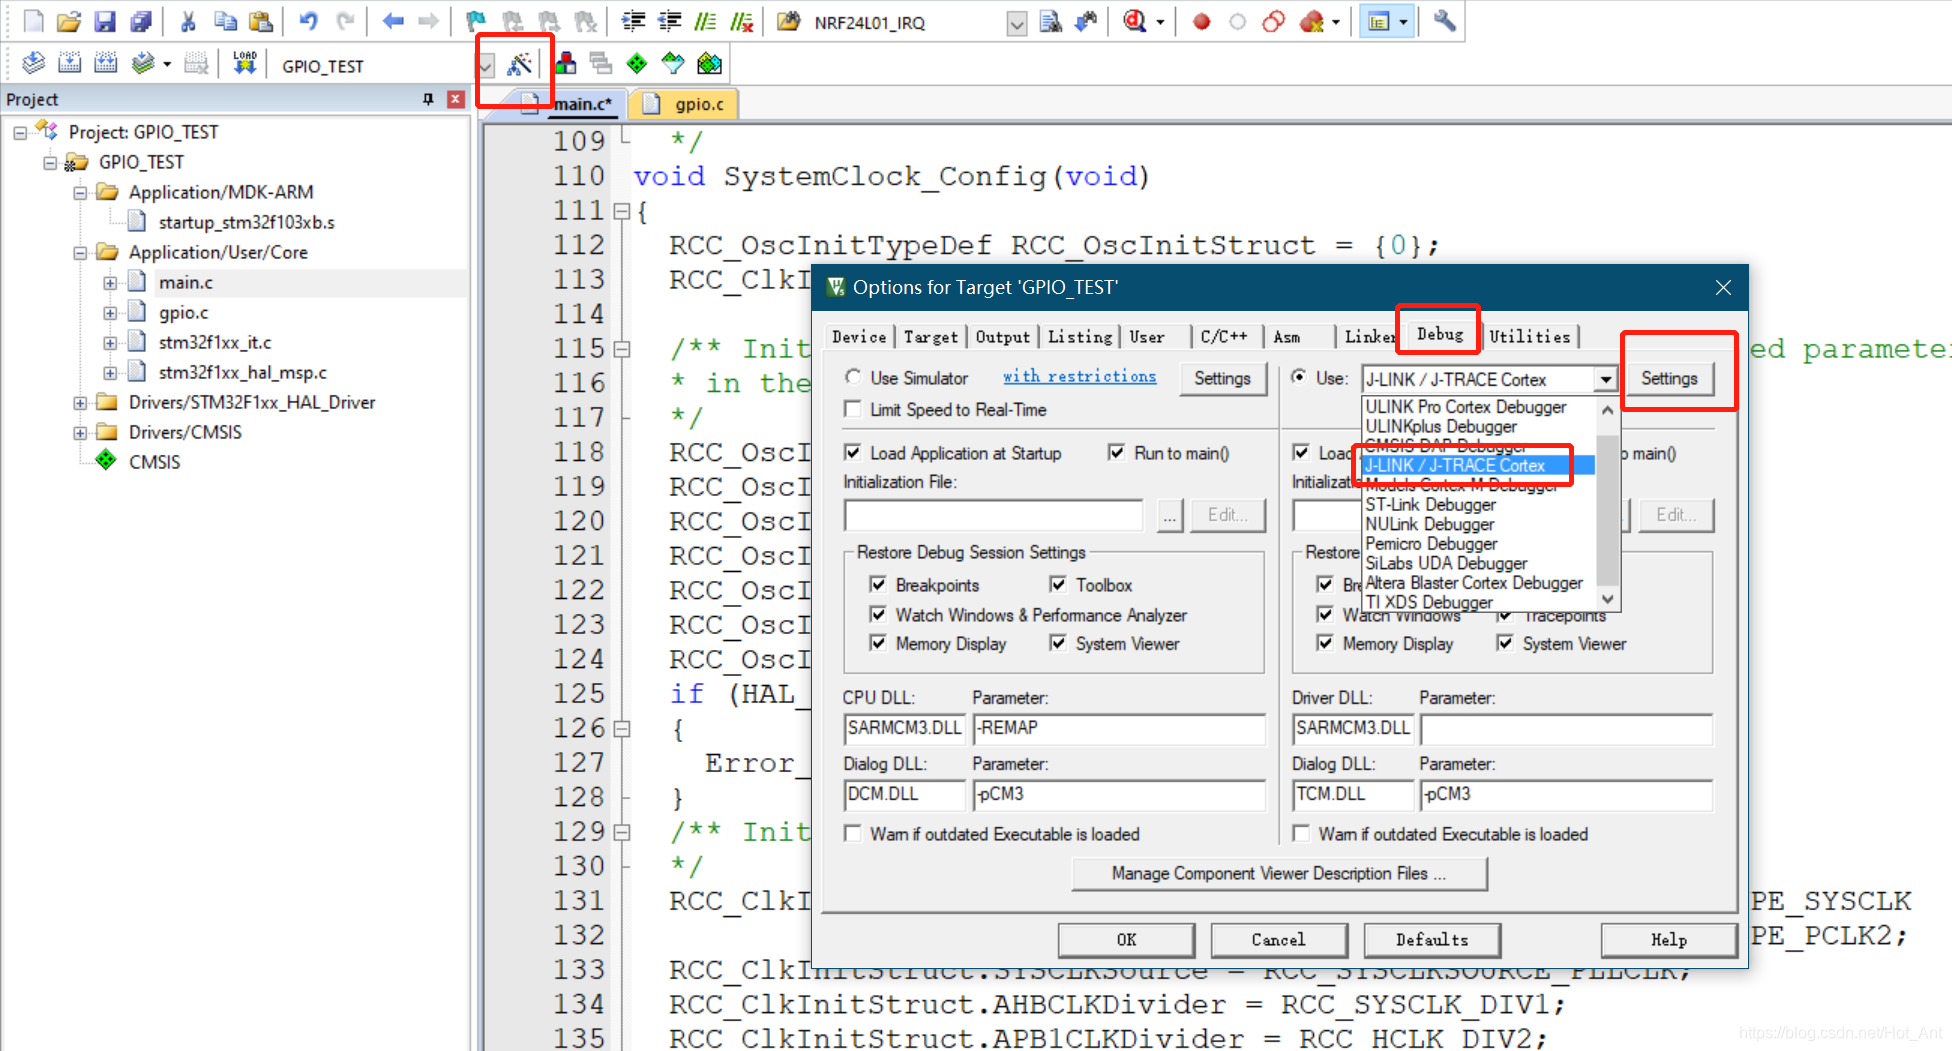Comment the selected lines

point(706,21)
